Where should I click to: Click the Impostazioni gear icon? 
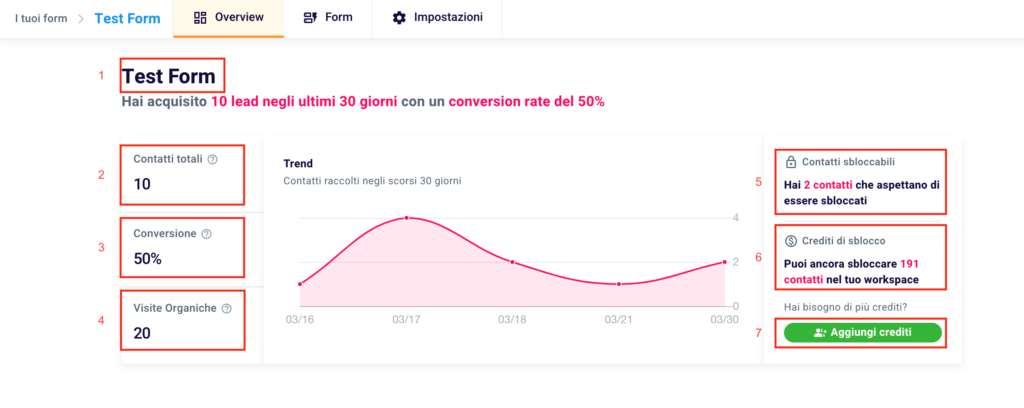click(x=398, y=18)
